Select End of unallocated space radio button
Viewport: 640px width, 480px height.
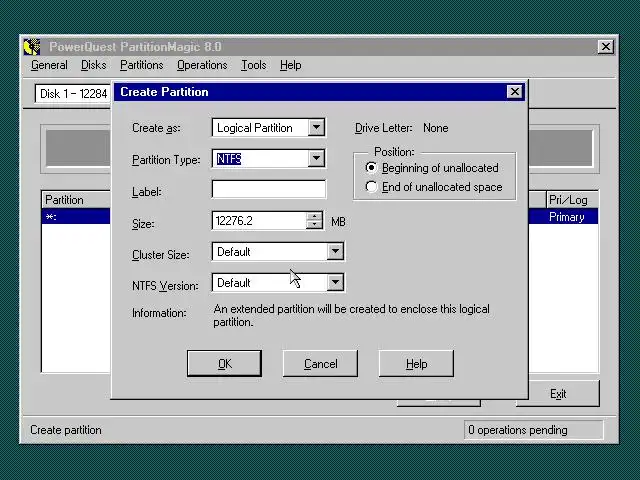coord(371,187)
